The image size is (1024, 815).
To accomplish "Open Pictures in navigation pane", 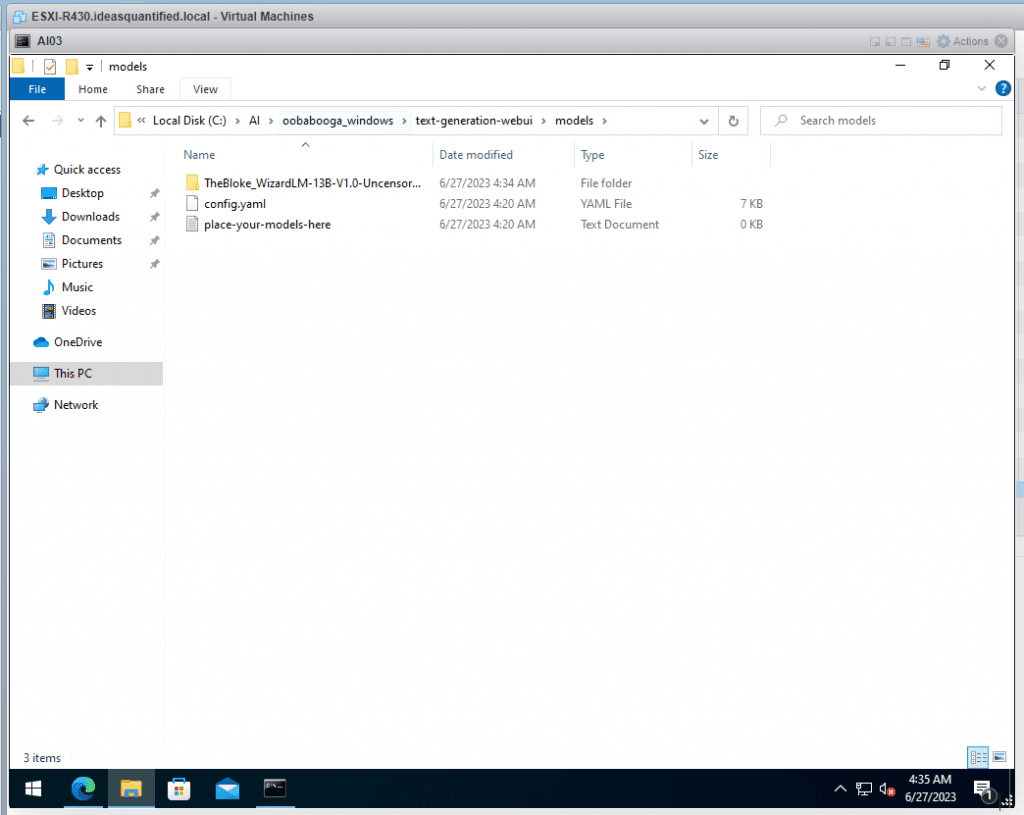I will coord(82,264).
